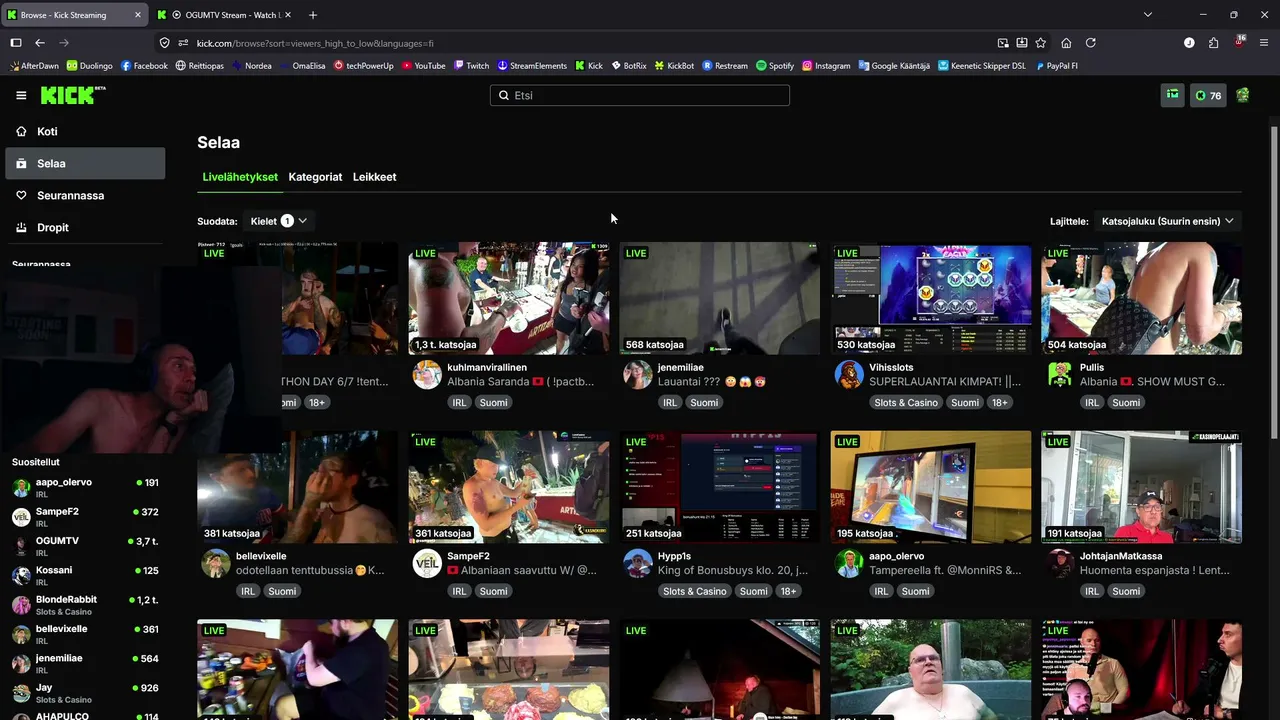Open the KickBot bookmark
1280x720 pixels.
(675, 66)
